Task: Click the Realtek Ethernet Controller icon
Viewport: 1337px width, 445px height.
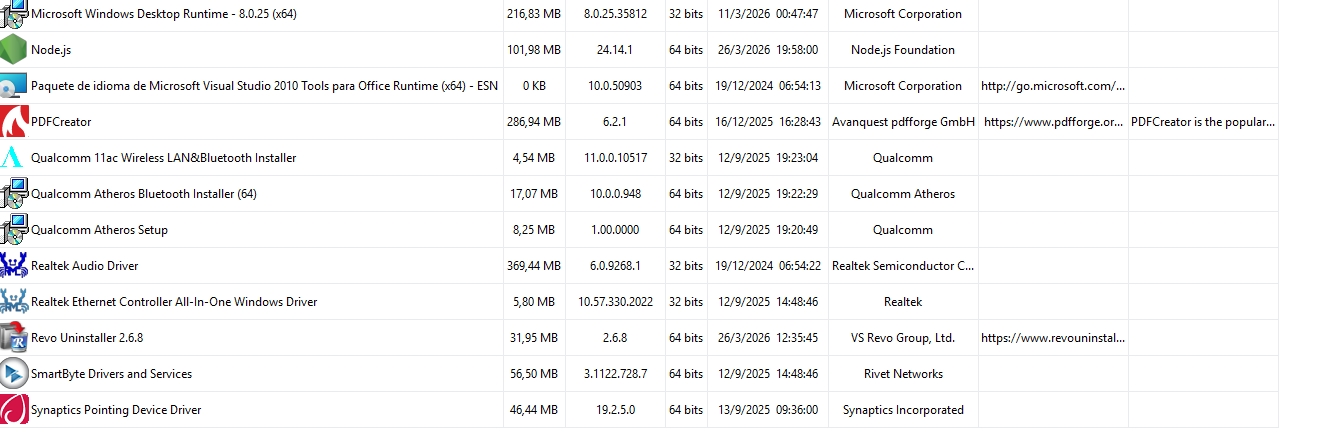Action: click(14, 302)
